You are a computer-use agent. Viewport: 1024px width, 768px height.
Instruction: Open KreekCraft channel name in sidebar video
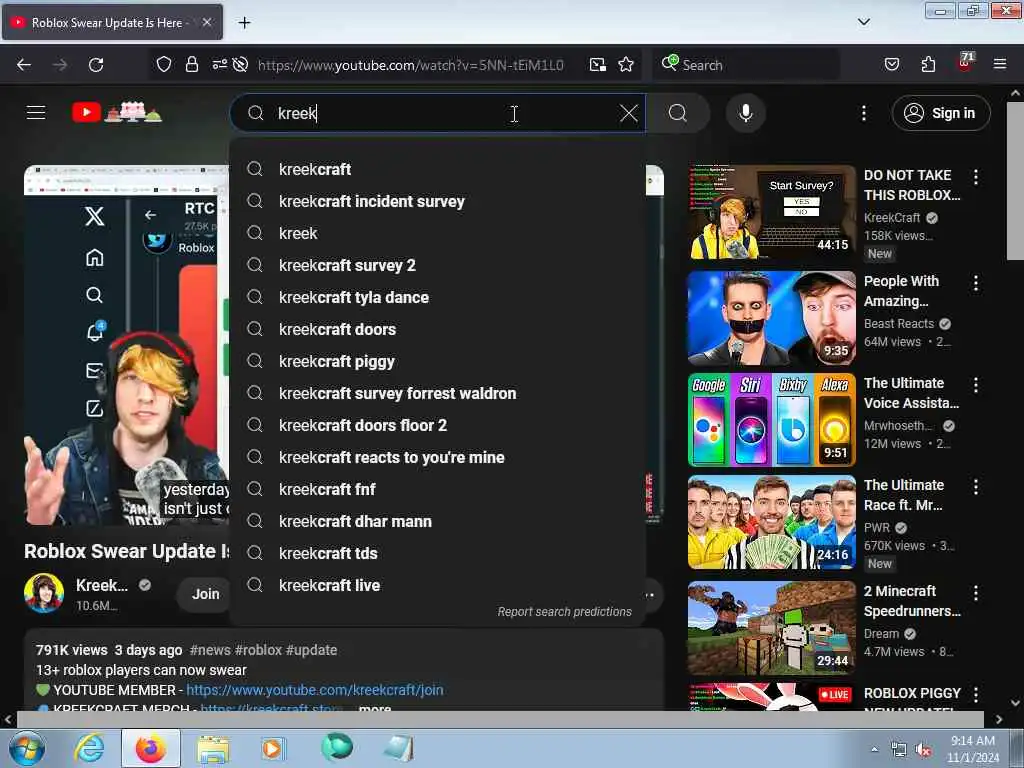891,217
